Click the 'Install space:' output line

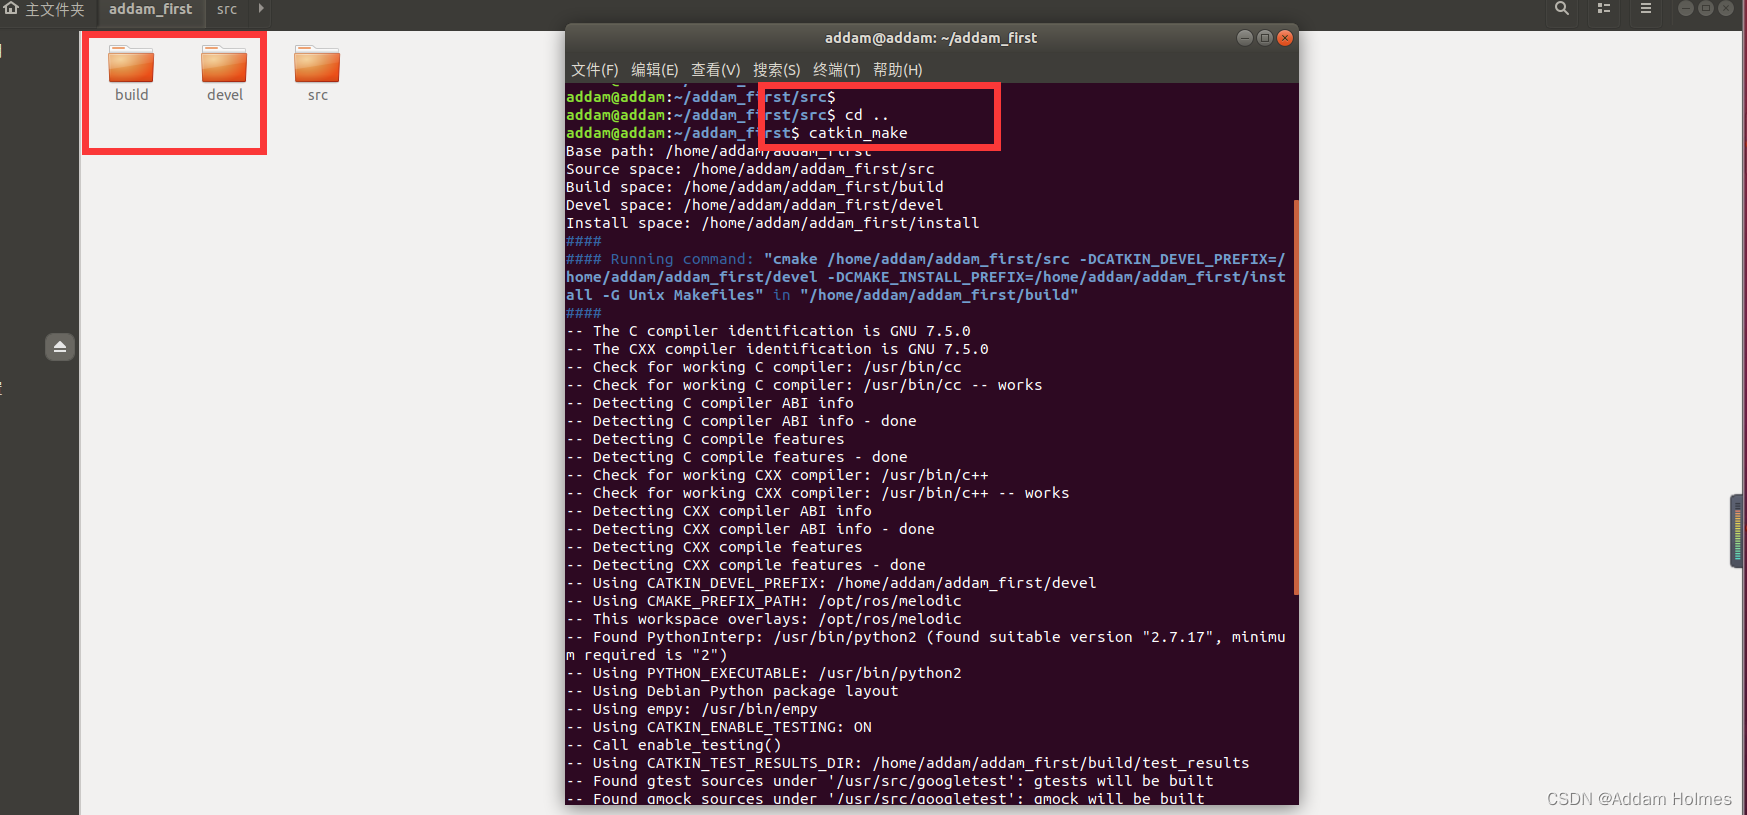(773, 223)
